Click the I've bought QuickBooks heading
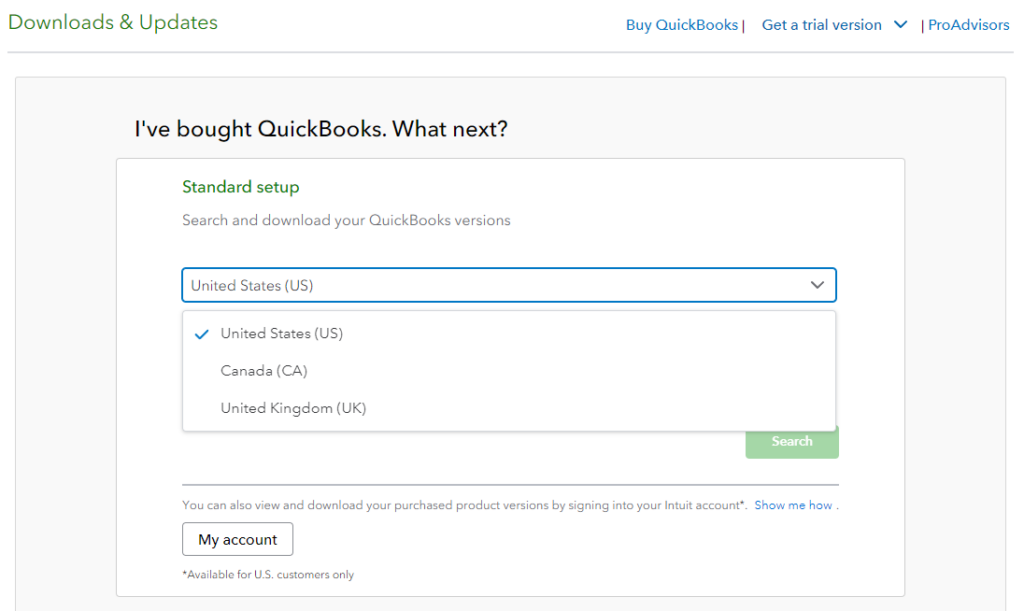 (x=320, y=129)
